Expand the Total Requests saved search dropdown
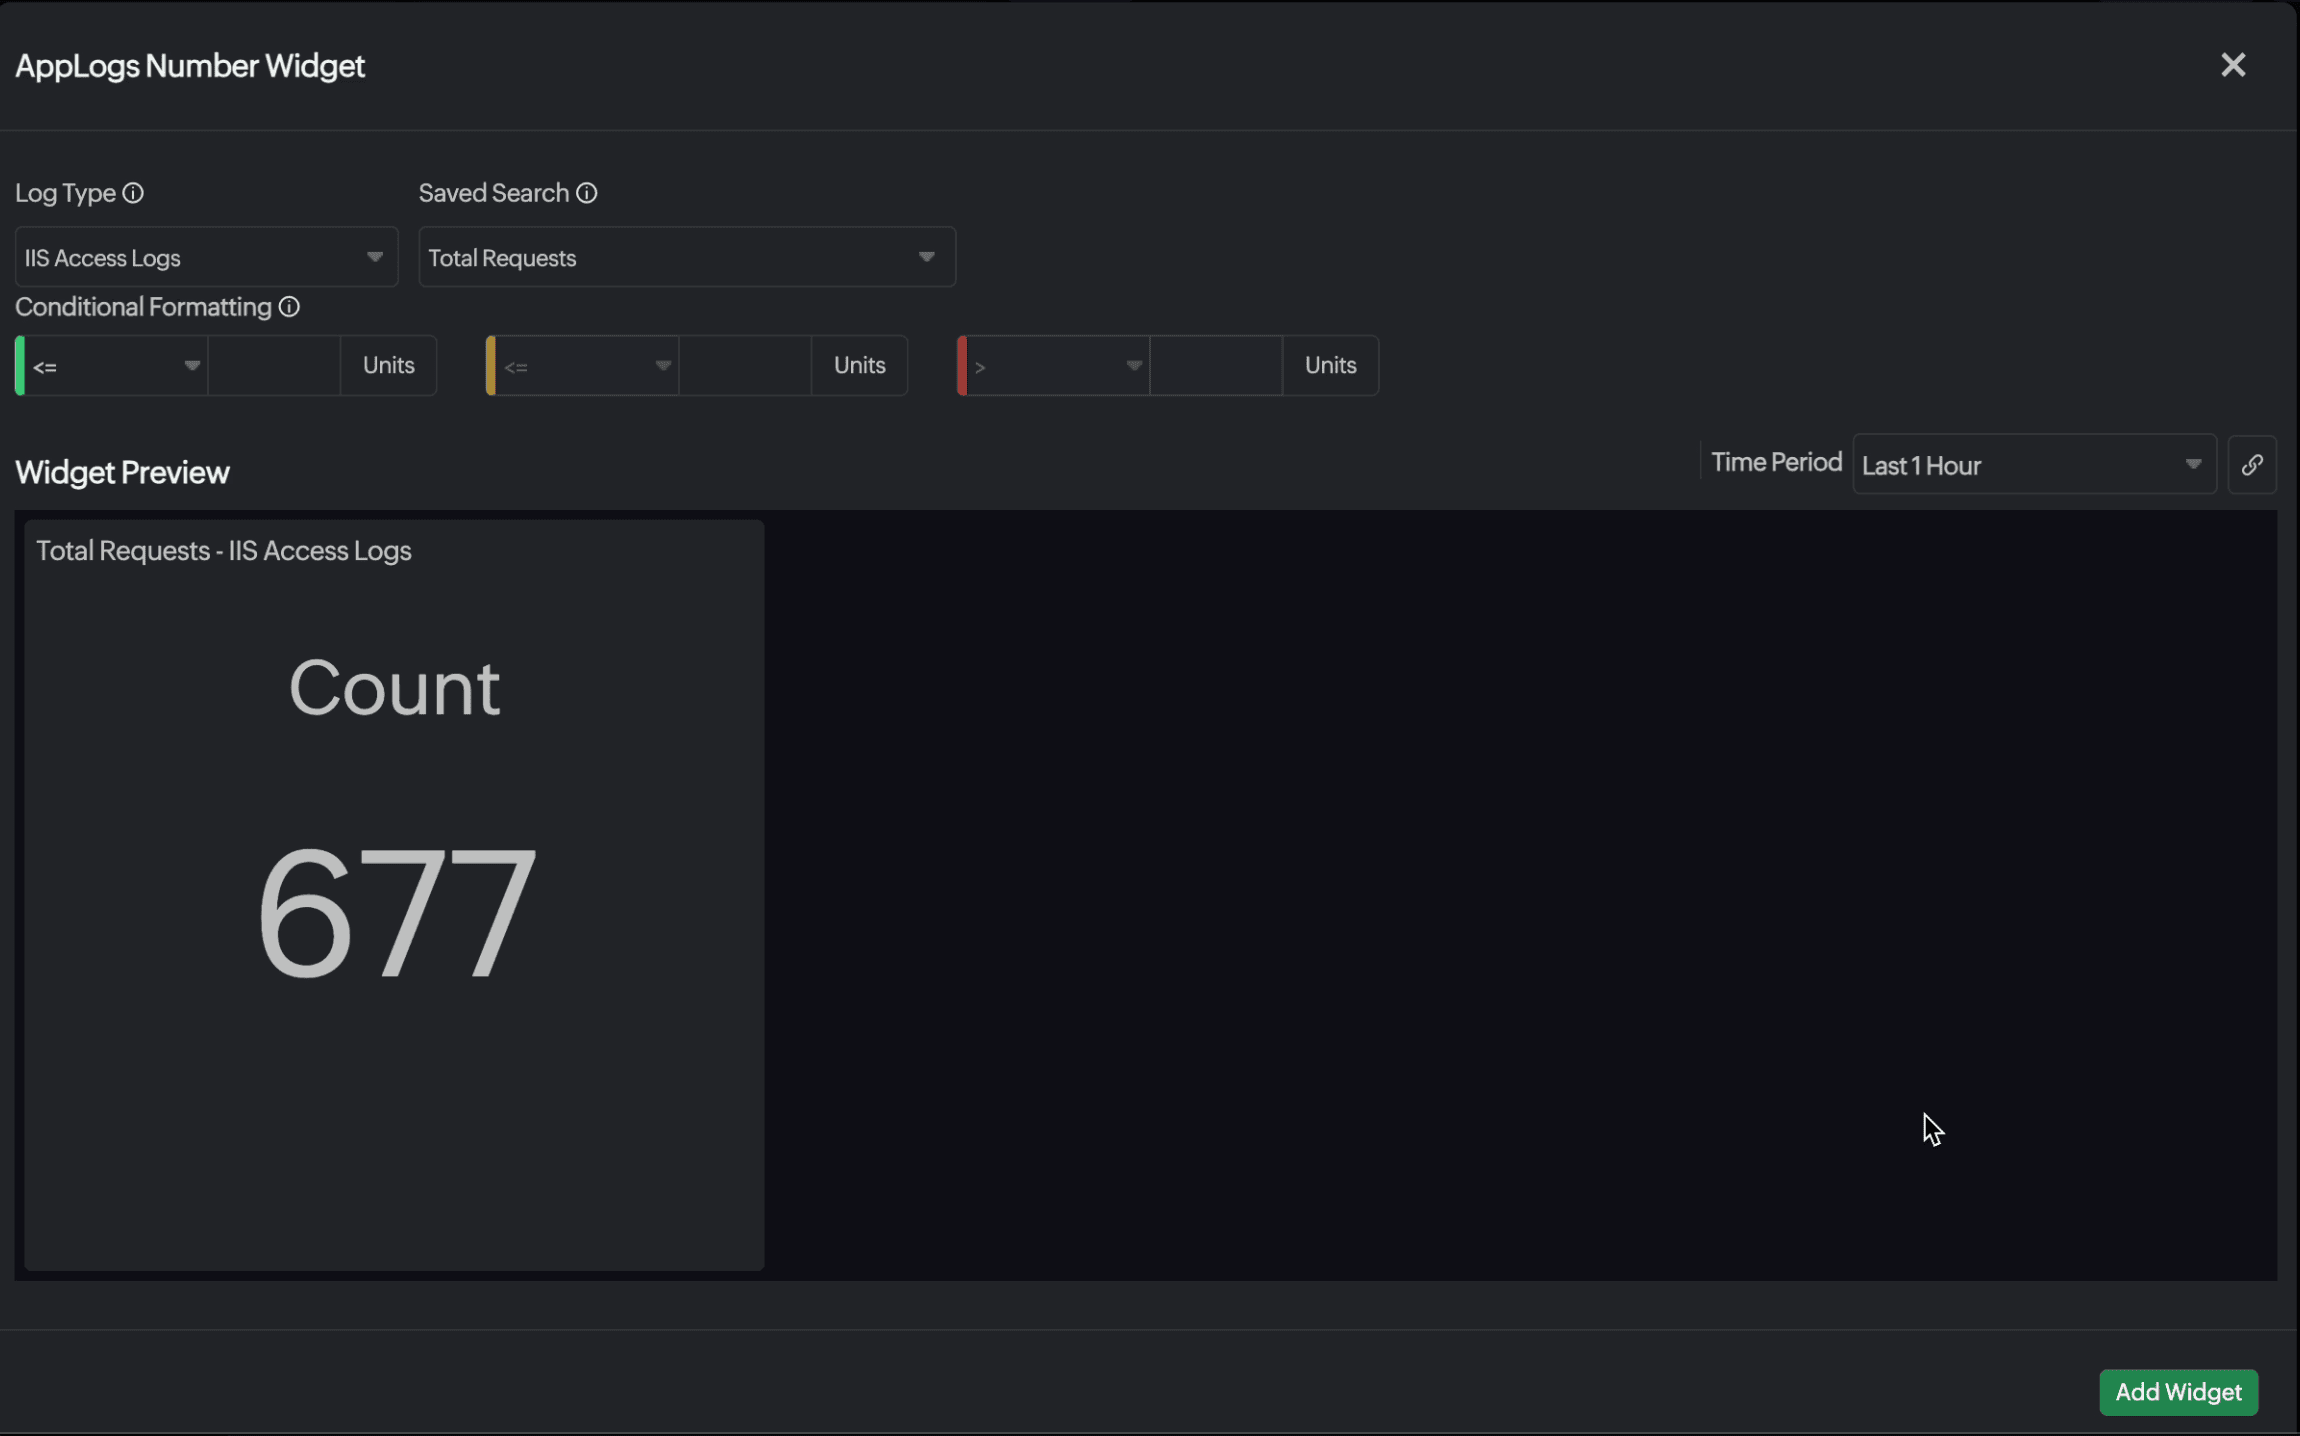This screenshot has width=2300, height=1436. [687, 258]
